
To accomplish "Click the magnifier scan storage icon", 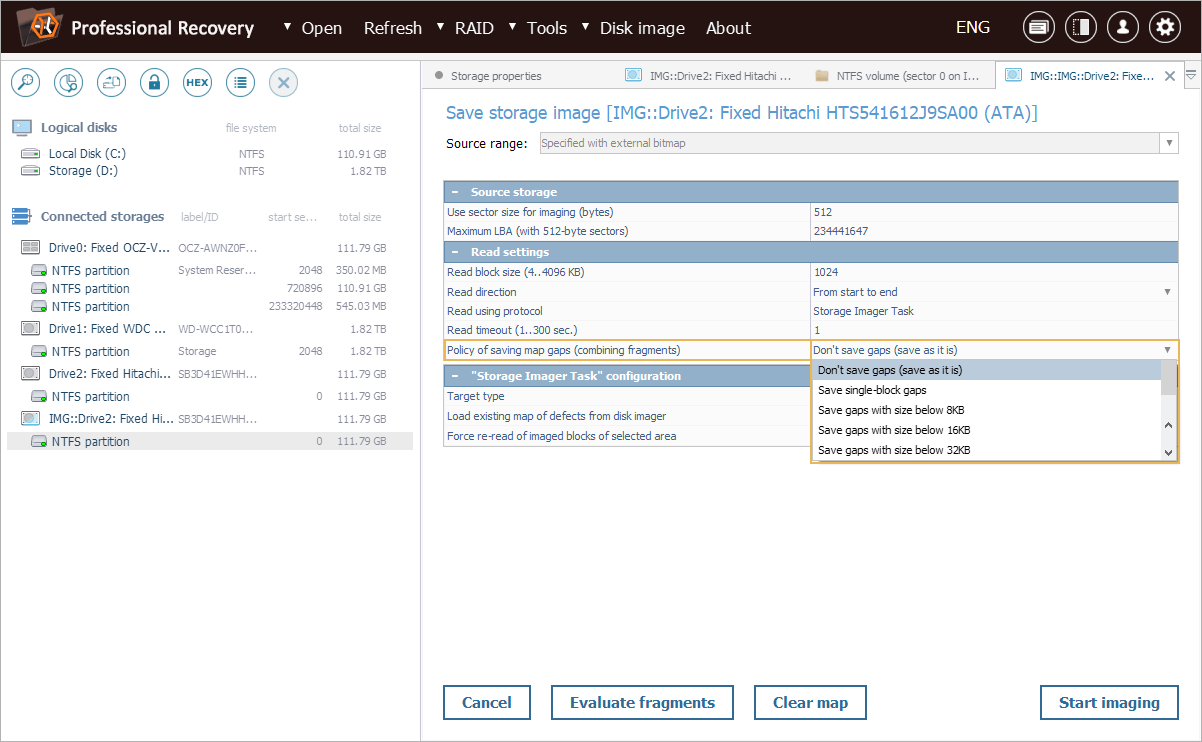I will [x=25, y=83].
